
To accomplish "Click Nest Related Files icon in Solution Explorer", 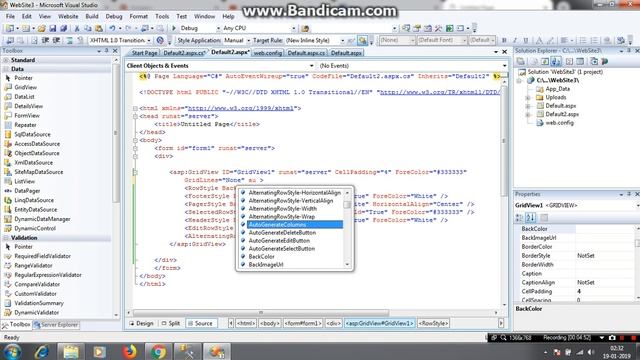I will tap(556, 62).
